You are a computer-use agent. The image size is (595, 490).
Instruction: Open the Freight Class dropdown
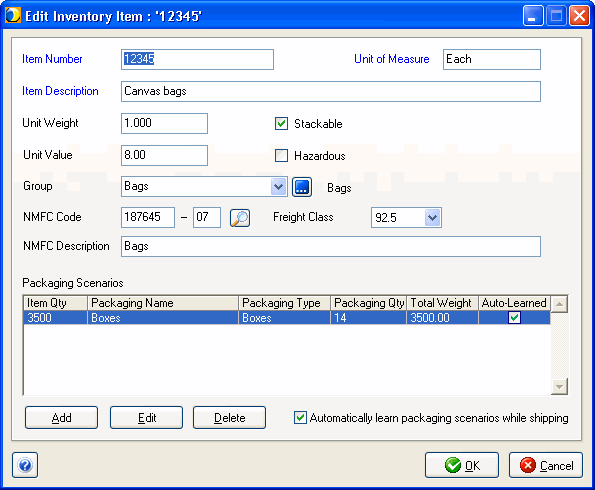pyautogui.click(x=433, y=217)
